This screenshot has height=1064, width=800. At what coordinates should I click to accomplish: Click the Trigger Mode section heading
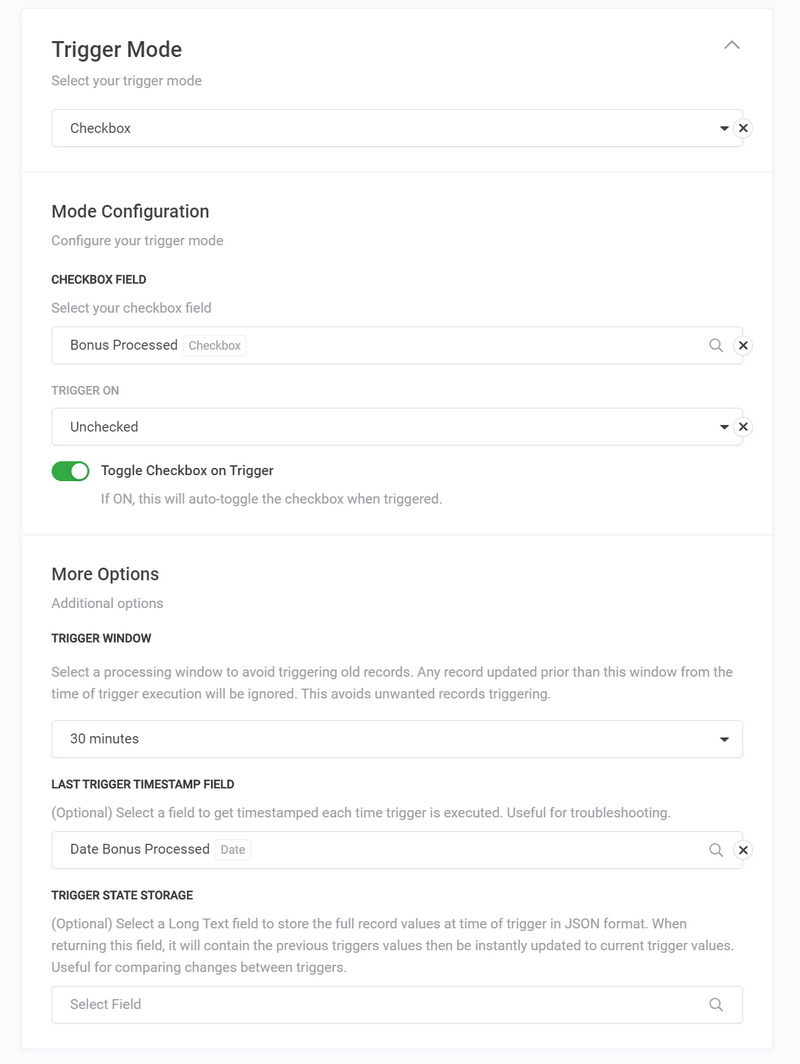[x=116, y=49]
